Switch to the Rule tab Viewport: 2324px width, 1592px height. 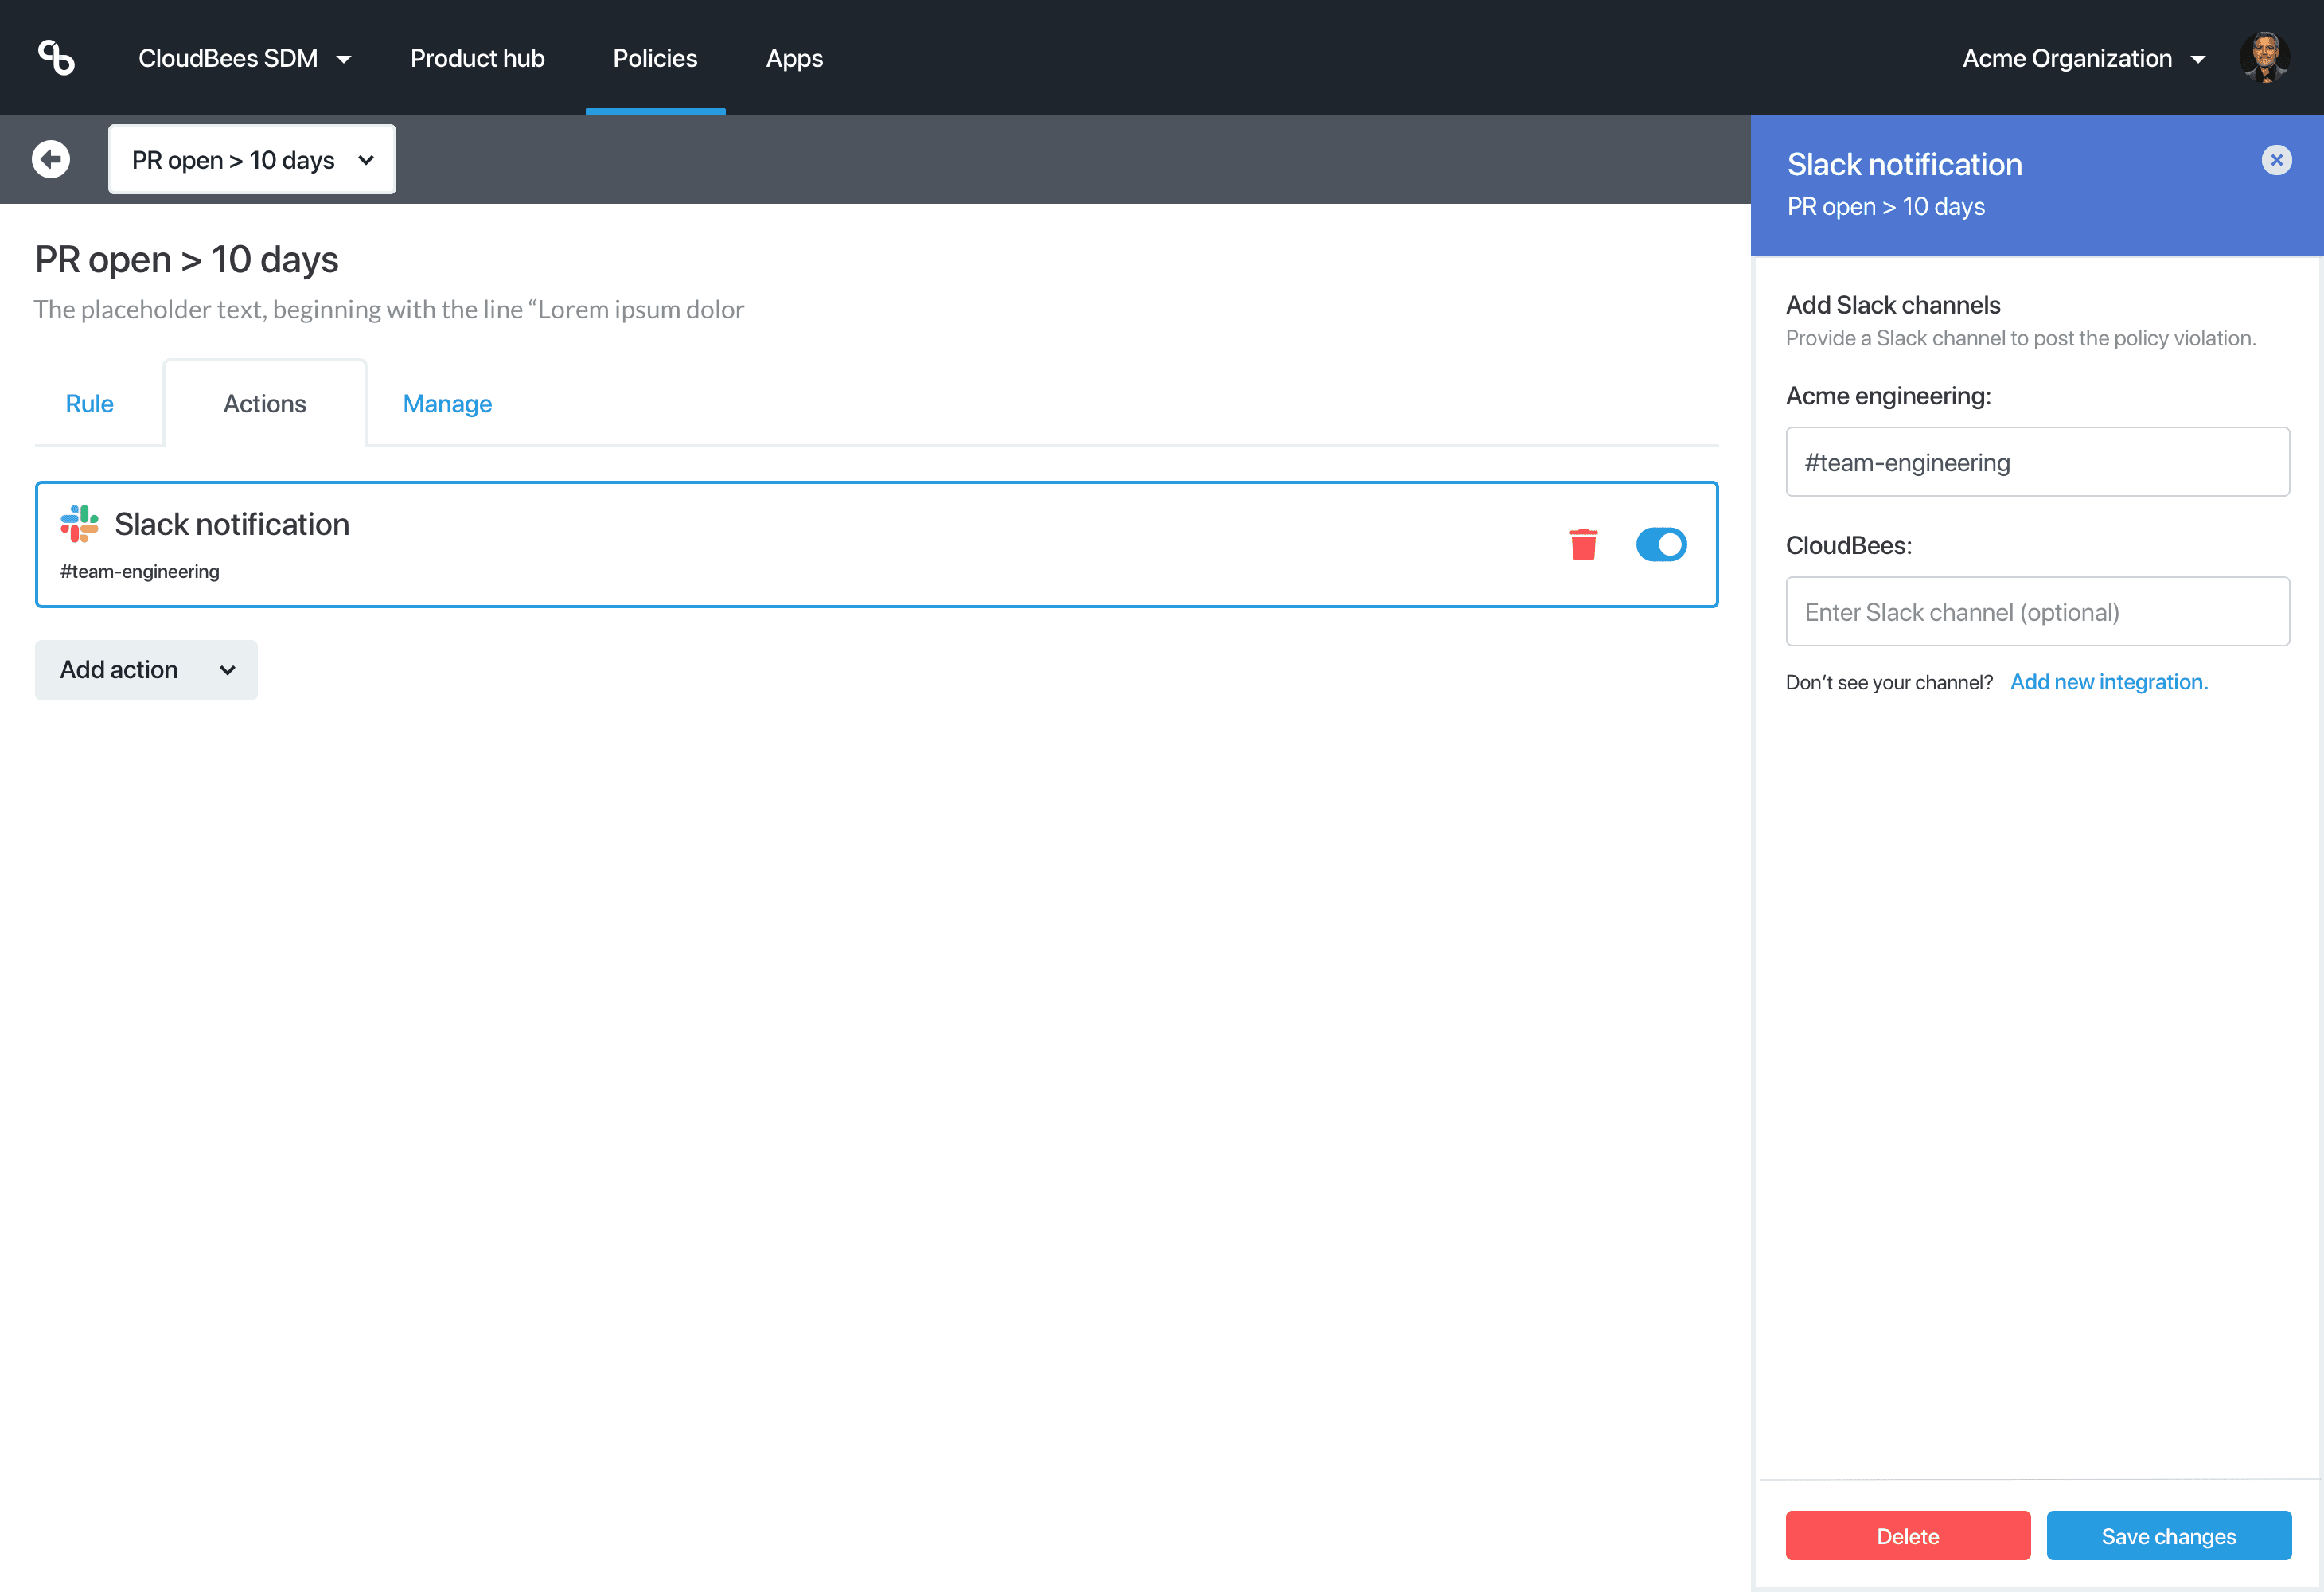pyautogui.click(x=89, y=404)
